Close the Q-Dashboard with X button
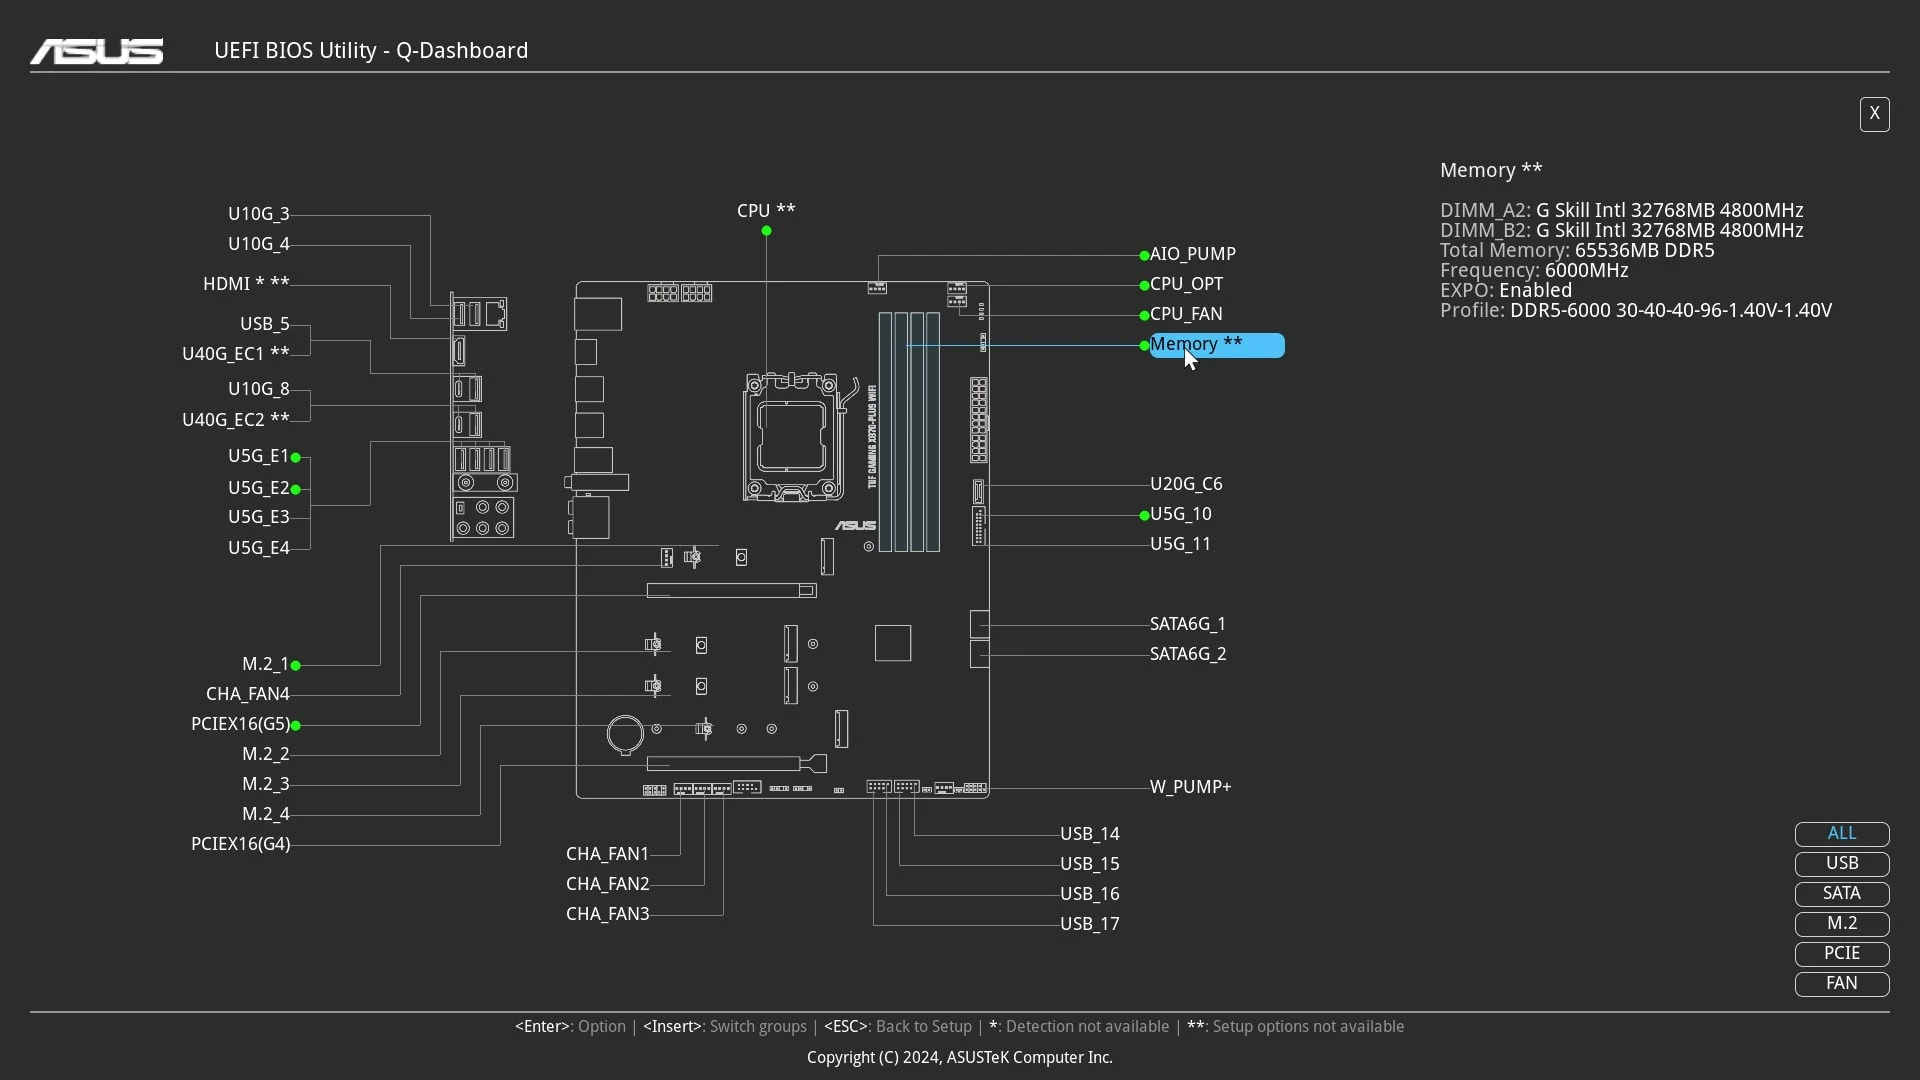Screen dimensions: 1920x1080 pos(1874,114)
